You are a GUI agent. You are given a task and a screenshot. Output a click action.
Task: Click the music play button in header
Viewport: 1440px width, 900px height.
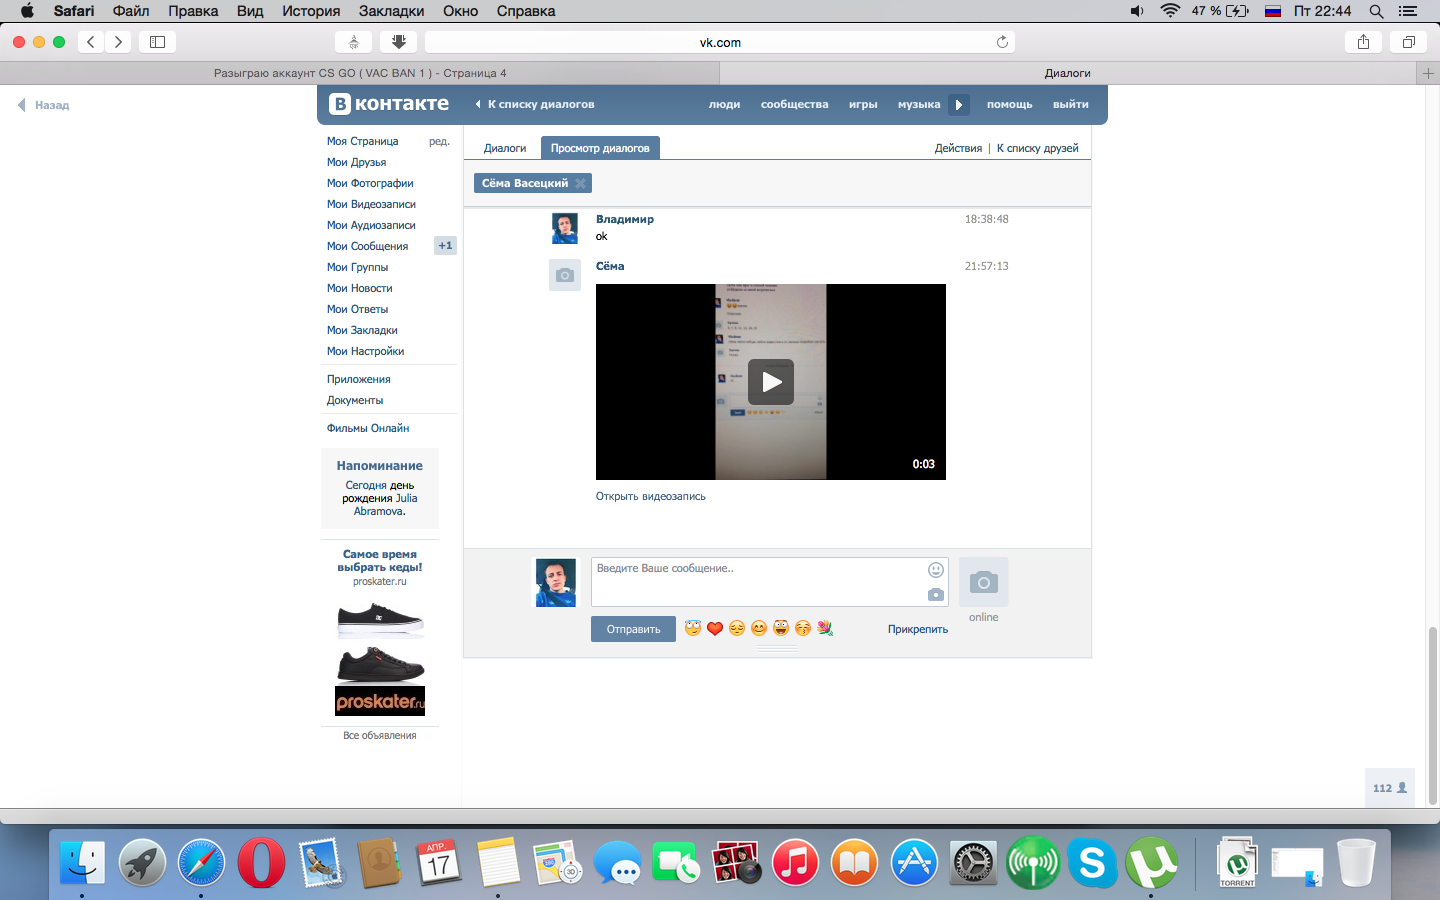[959, 104]
